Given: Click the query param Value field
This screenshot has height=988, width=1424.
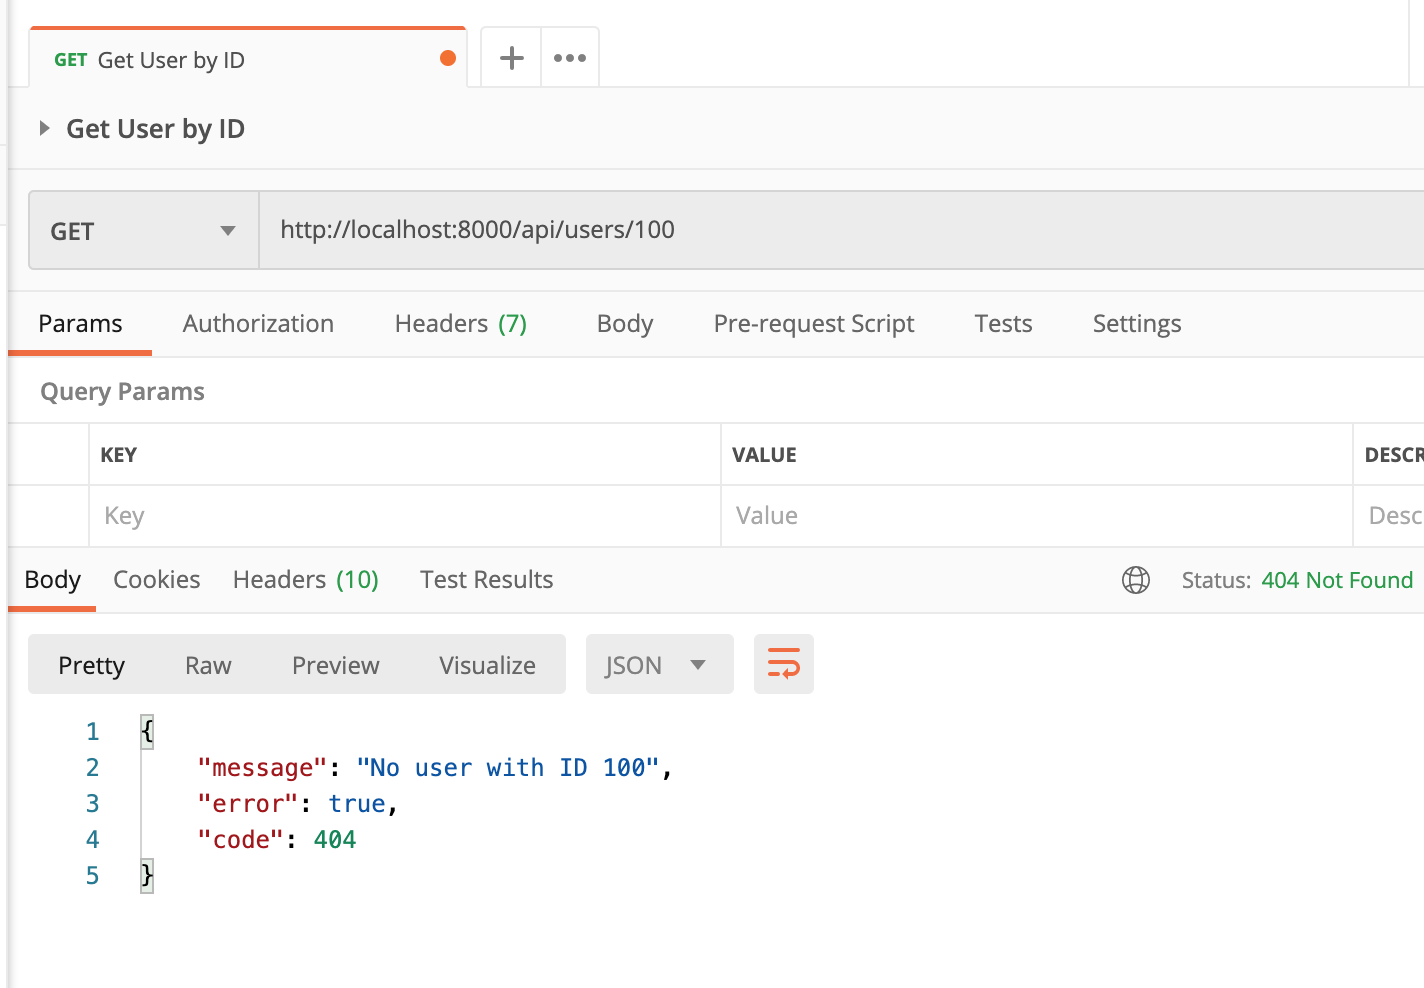Looking at the screenshot, I should click(1037, 516).
